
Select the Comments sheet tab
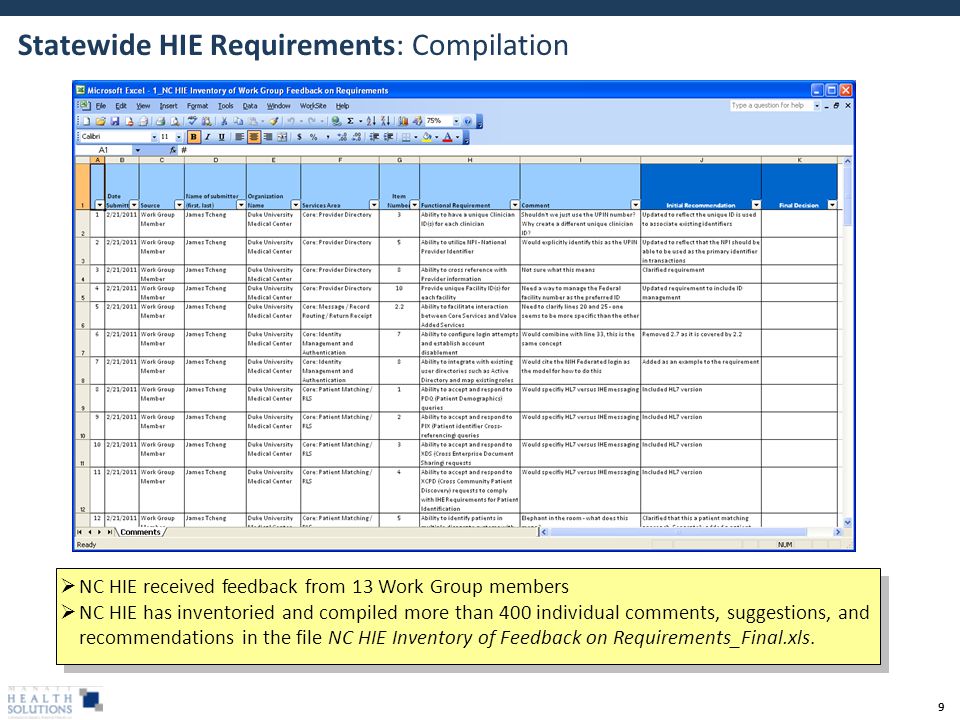[x=140, y=532]
